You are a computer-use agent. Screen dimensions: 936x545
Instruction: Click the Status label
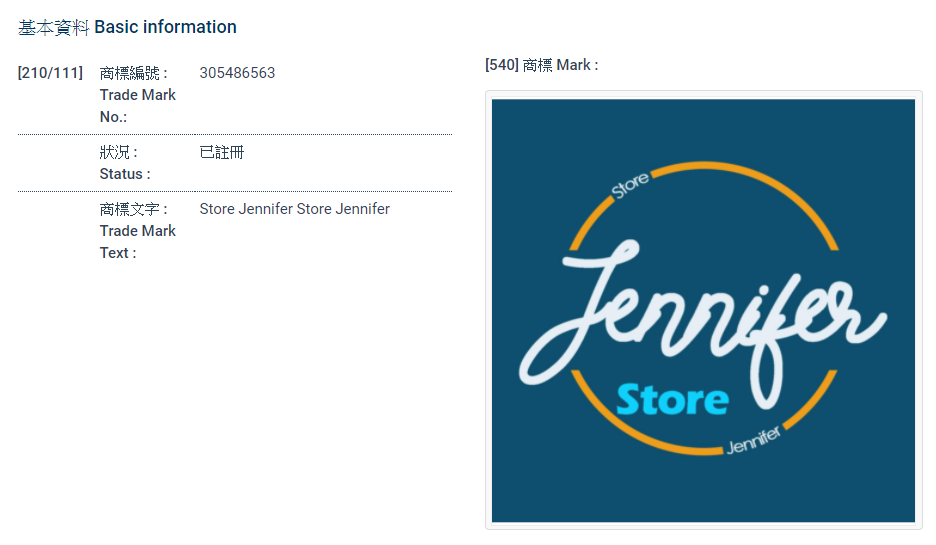click(x=125, y=163)
